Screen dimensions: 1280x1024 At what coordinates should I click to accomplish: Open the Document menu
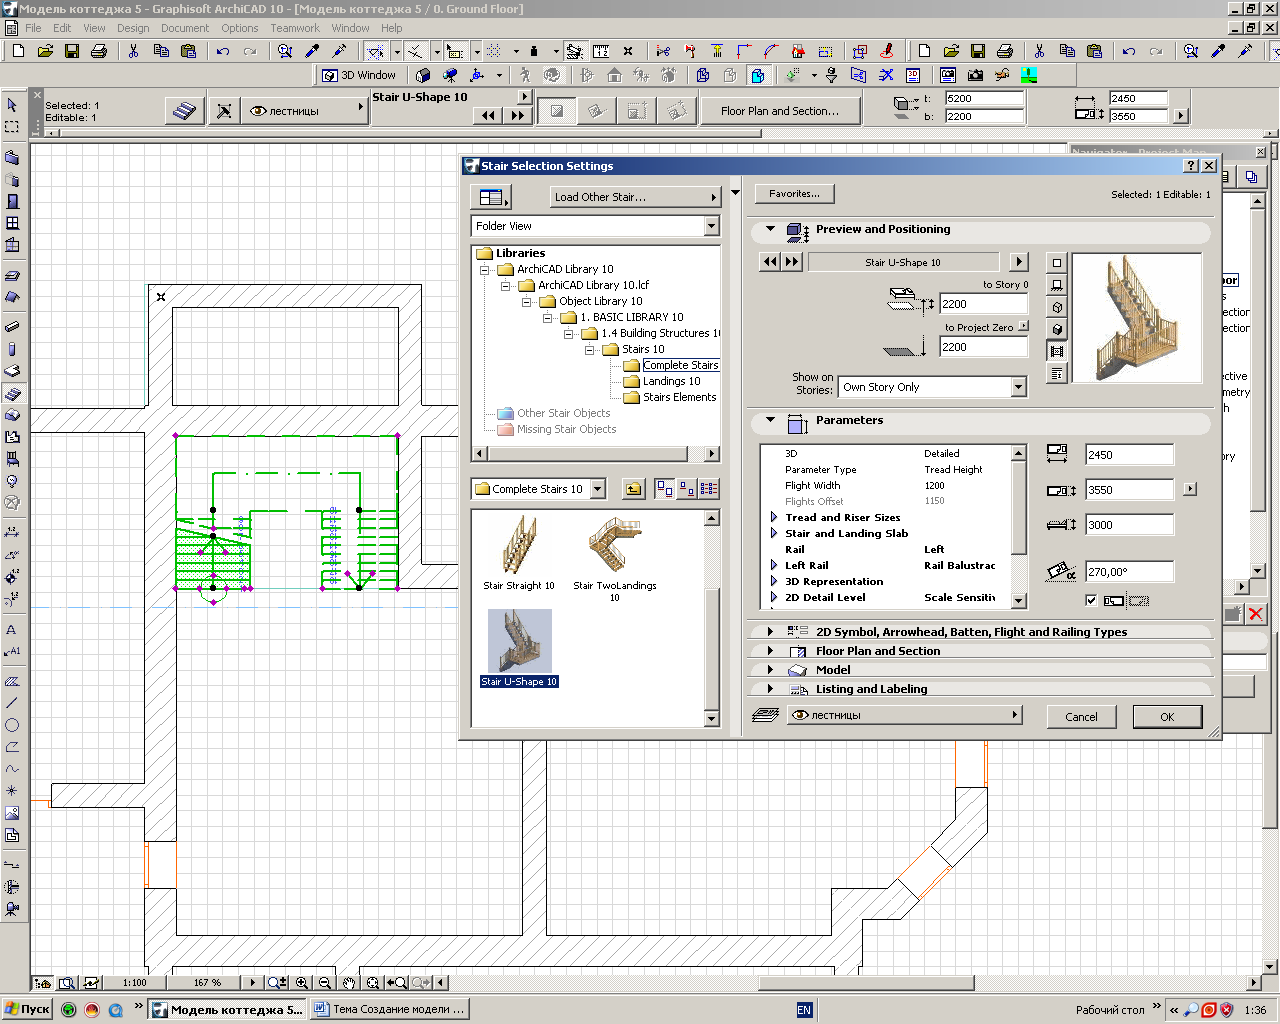(185, 28)
